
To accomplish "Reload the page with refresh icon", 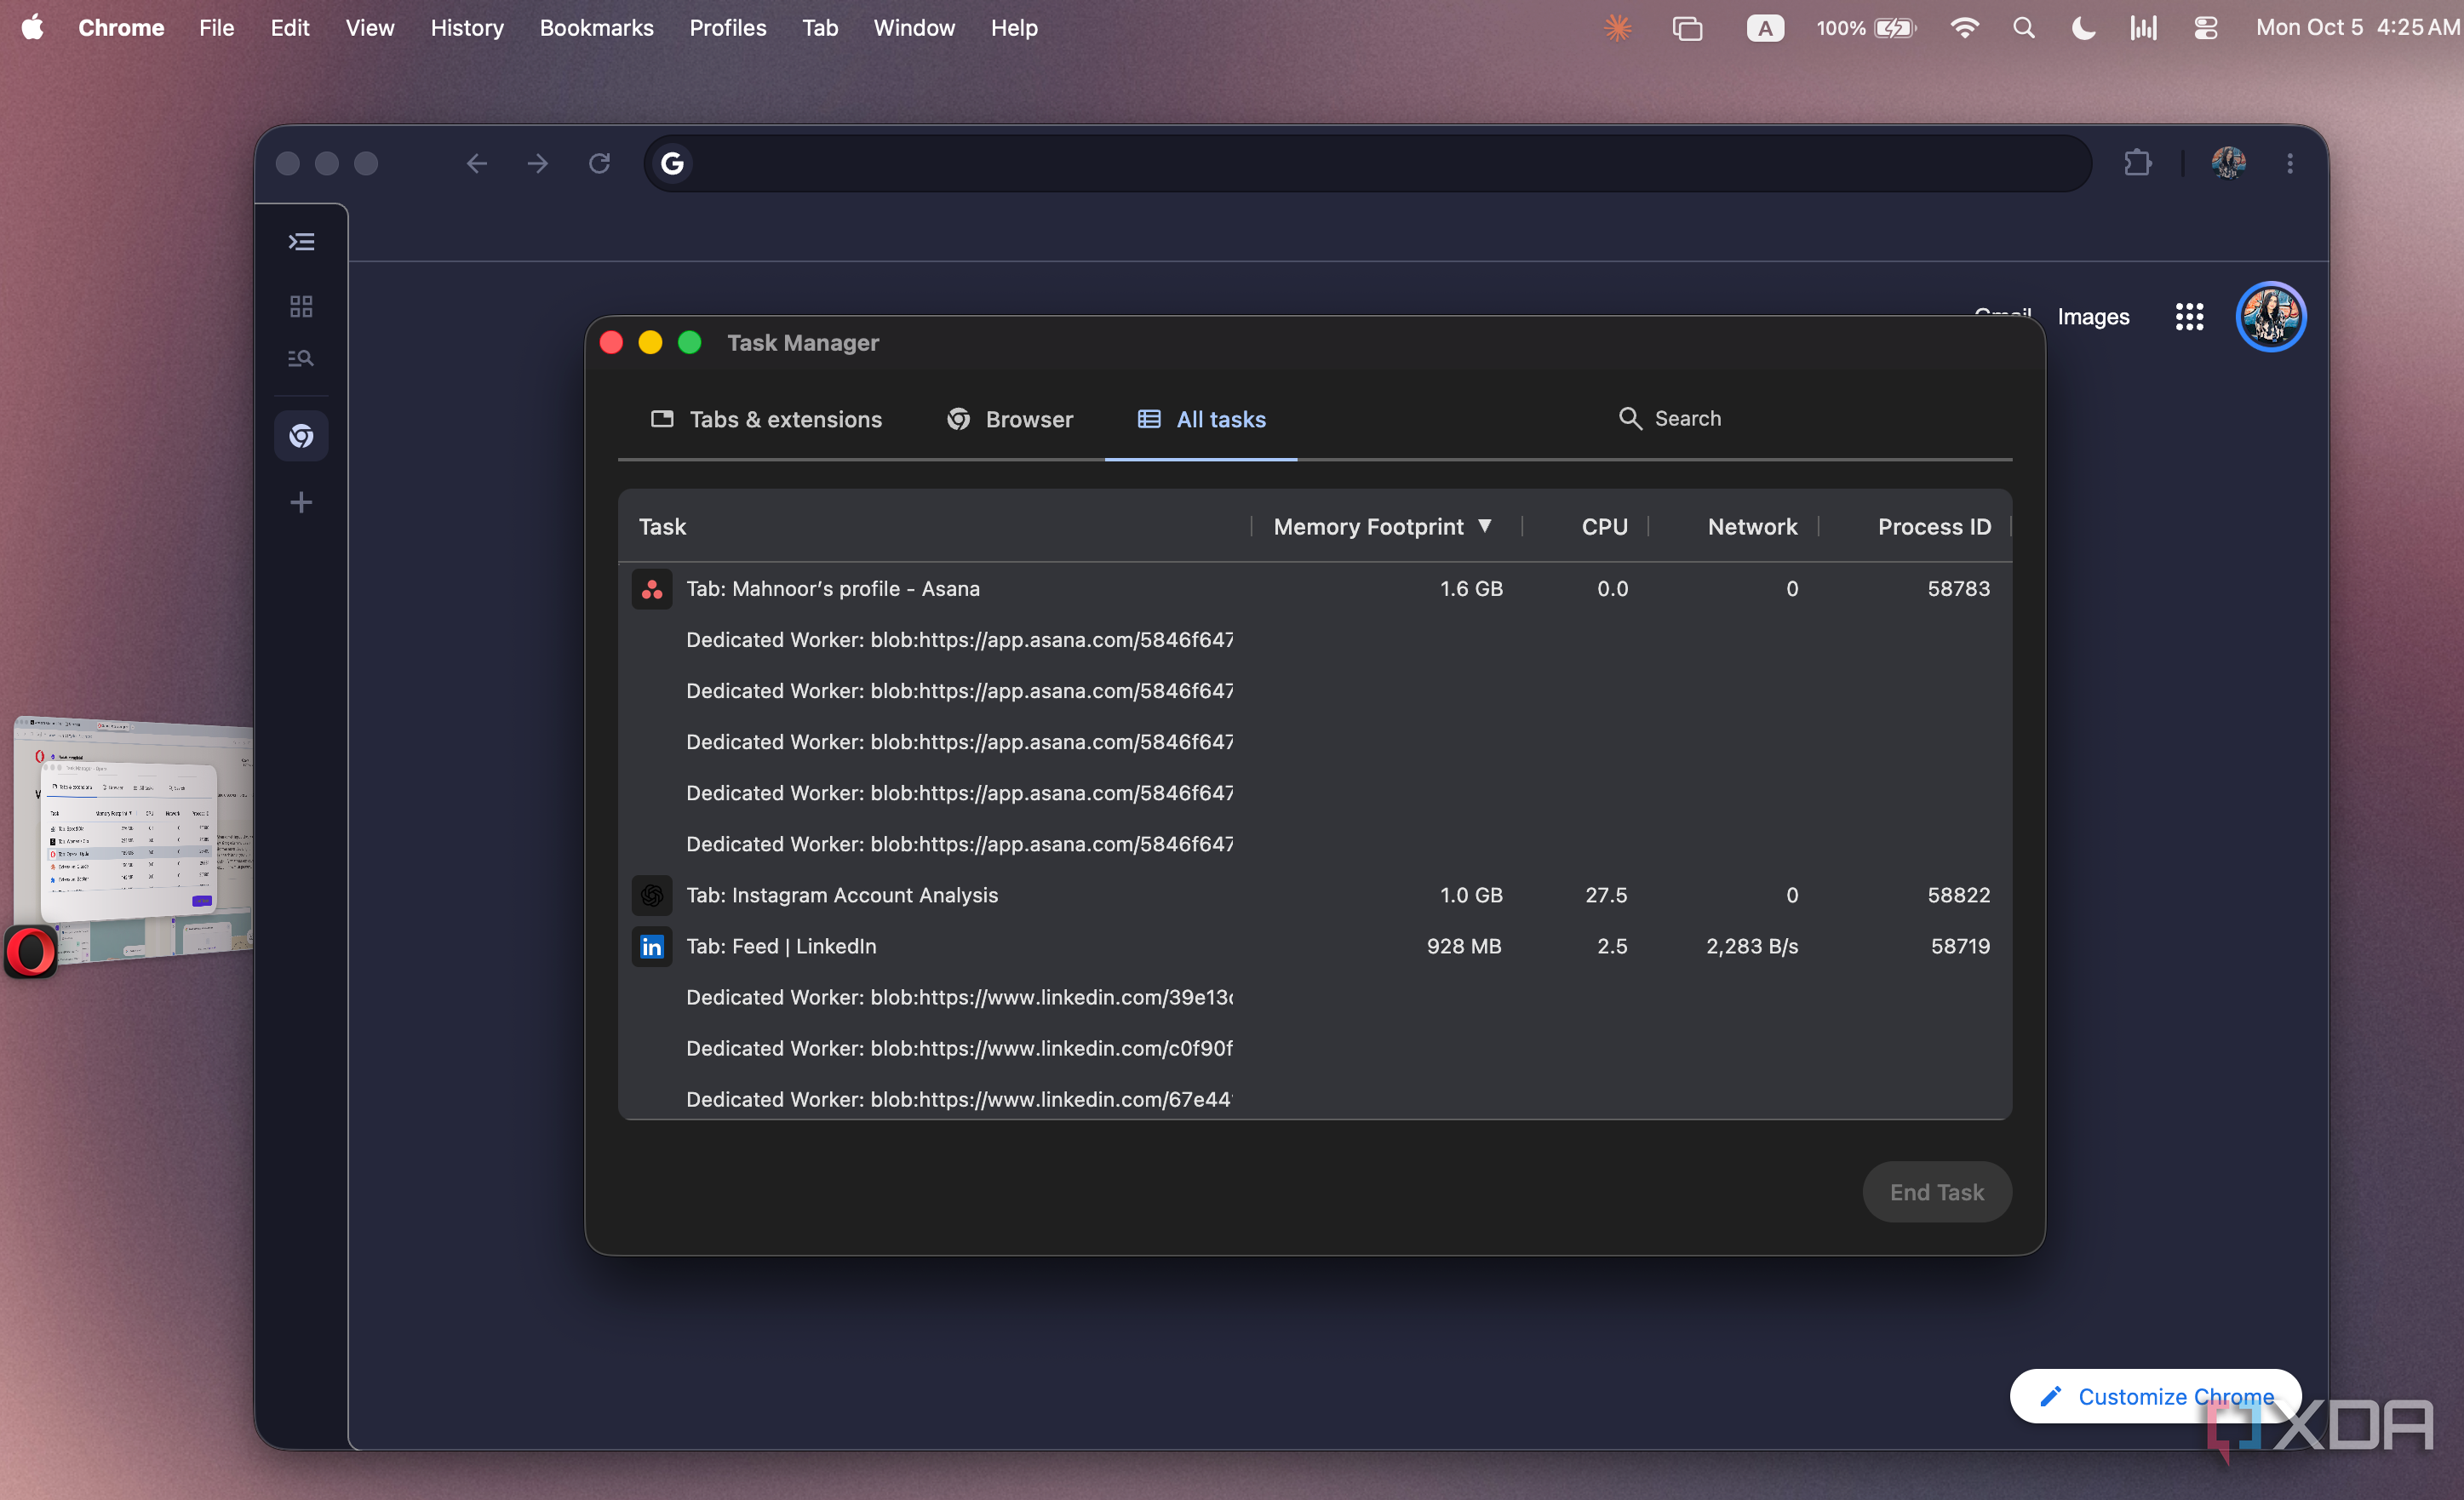I will [x=599, y=163].
